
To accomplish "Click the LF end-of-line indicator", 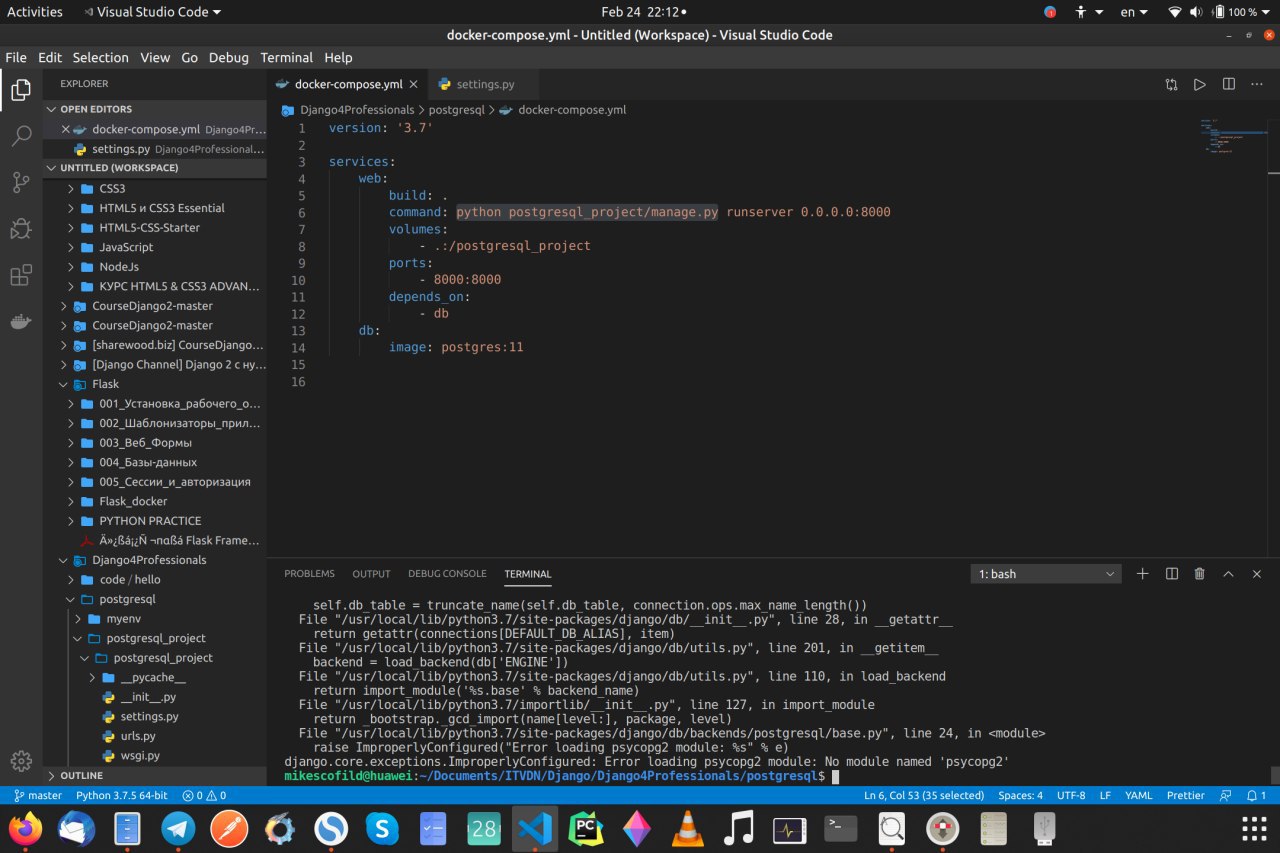I will point(1105,796).
